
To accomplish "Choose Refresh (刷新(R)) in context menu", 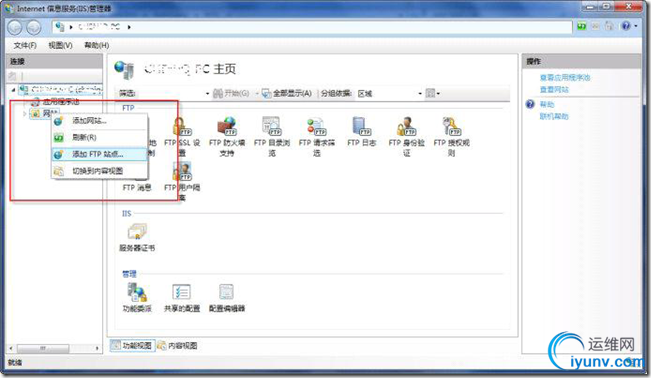I will (x=100, y=137).
